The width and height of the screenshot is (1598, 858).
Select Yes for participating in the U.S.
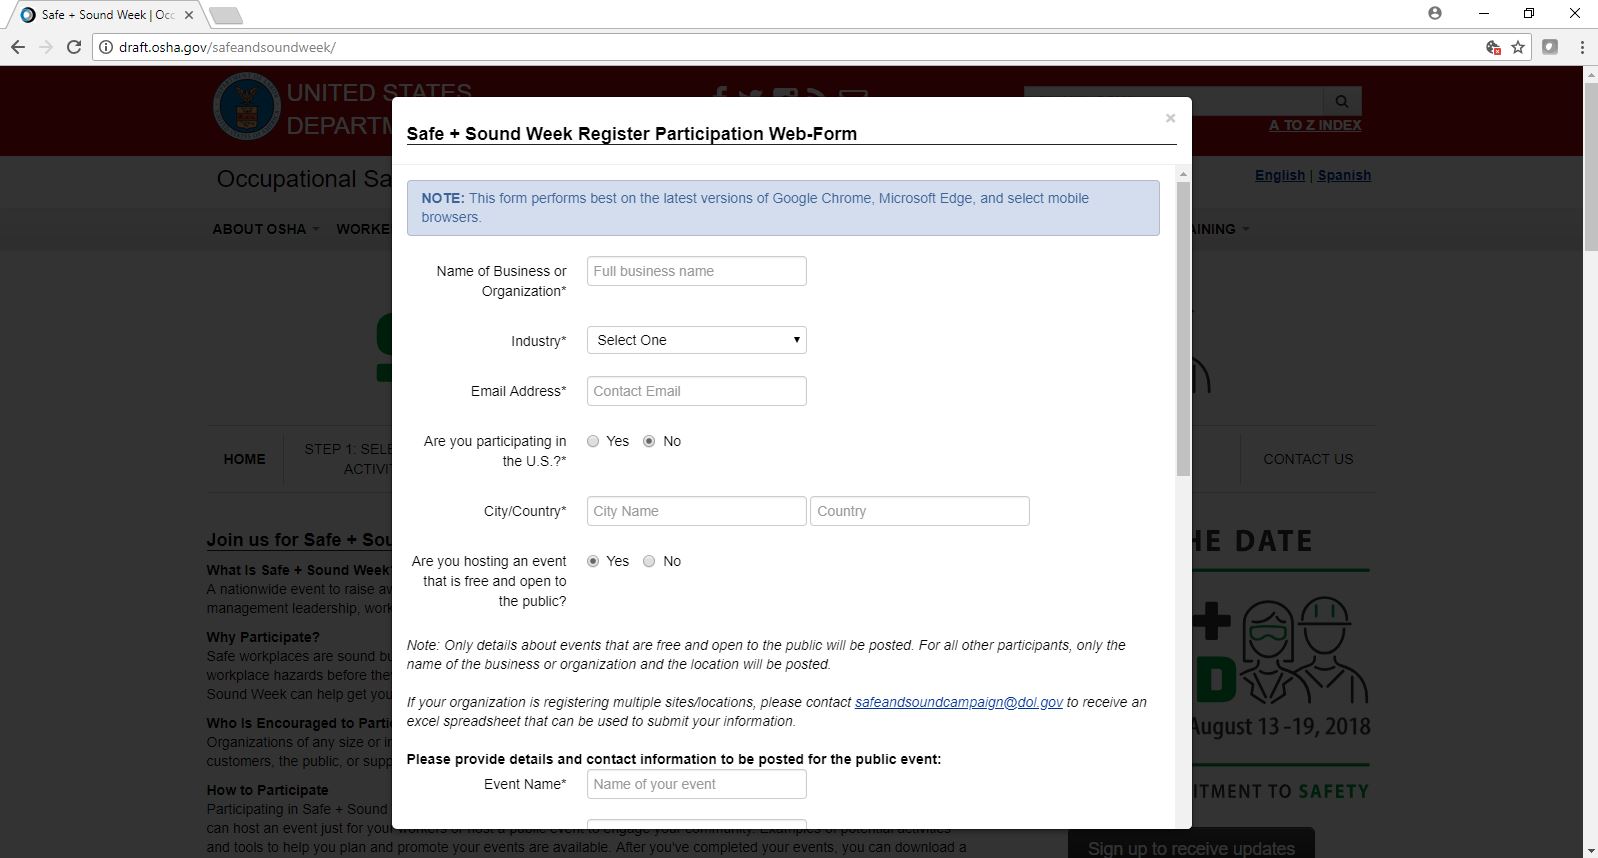coord(593,441)
